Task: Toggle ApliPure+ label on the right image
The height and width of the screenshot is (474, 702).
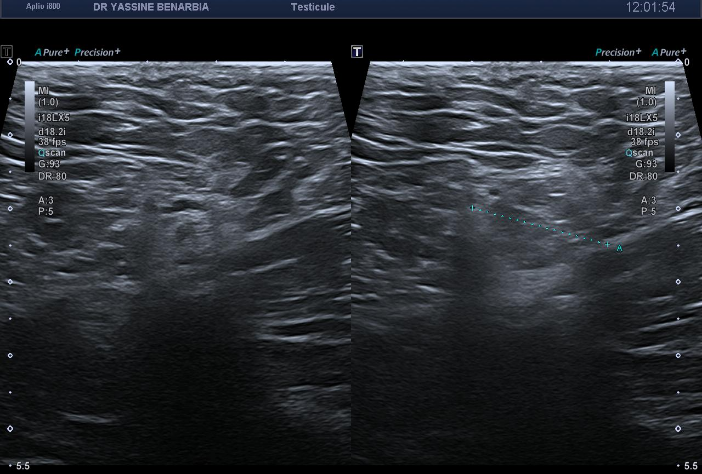Action: pos(669,51)
